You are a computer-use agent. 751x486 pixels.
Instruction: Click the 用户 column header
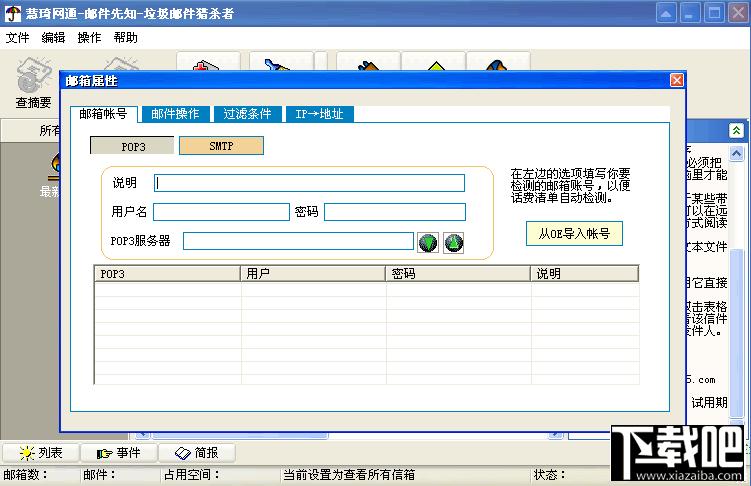313,273
